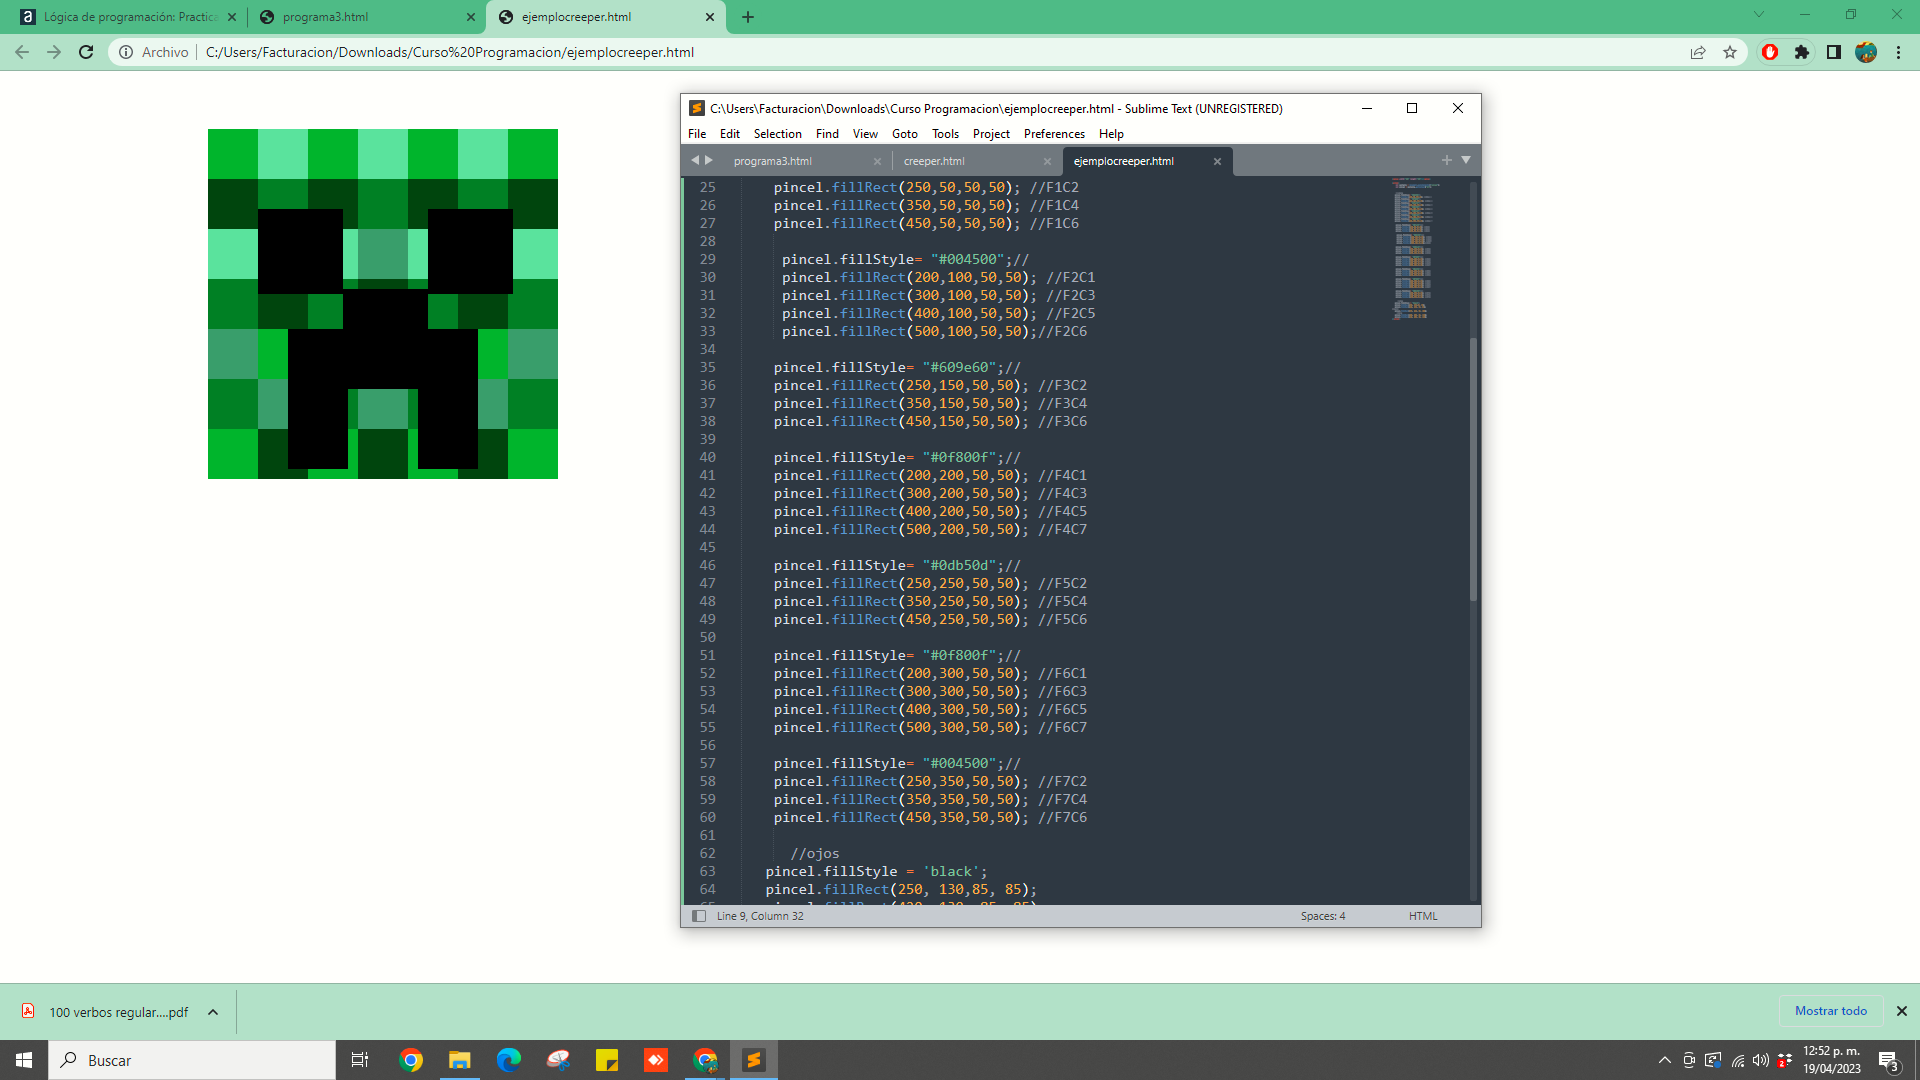Viewport: 1920px width, 1080px height.
Task: Click Sublime next tab right arrow
Action: 709,160
